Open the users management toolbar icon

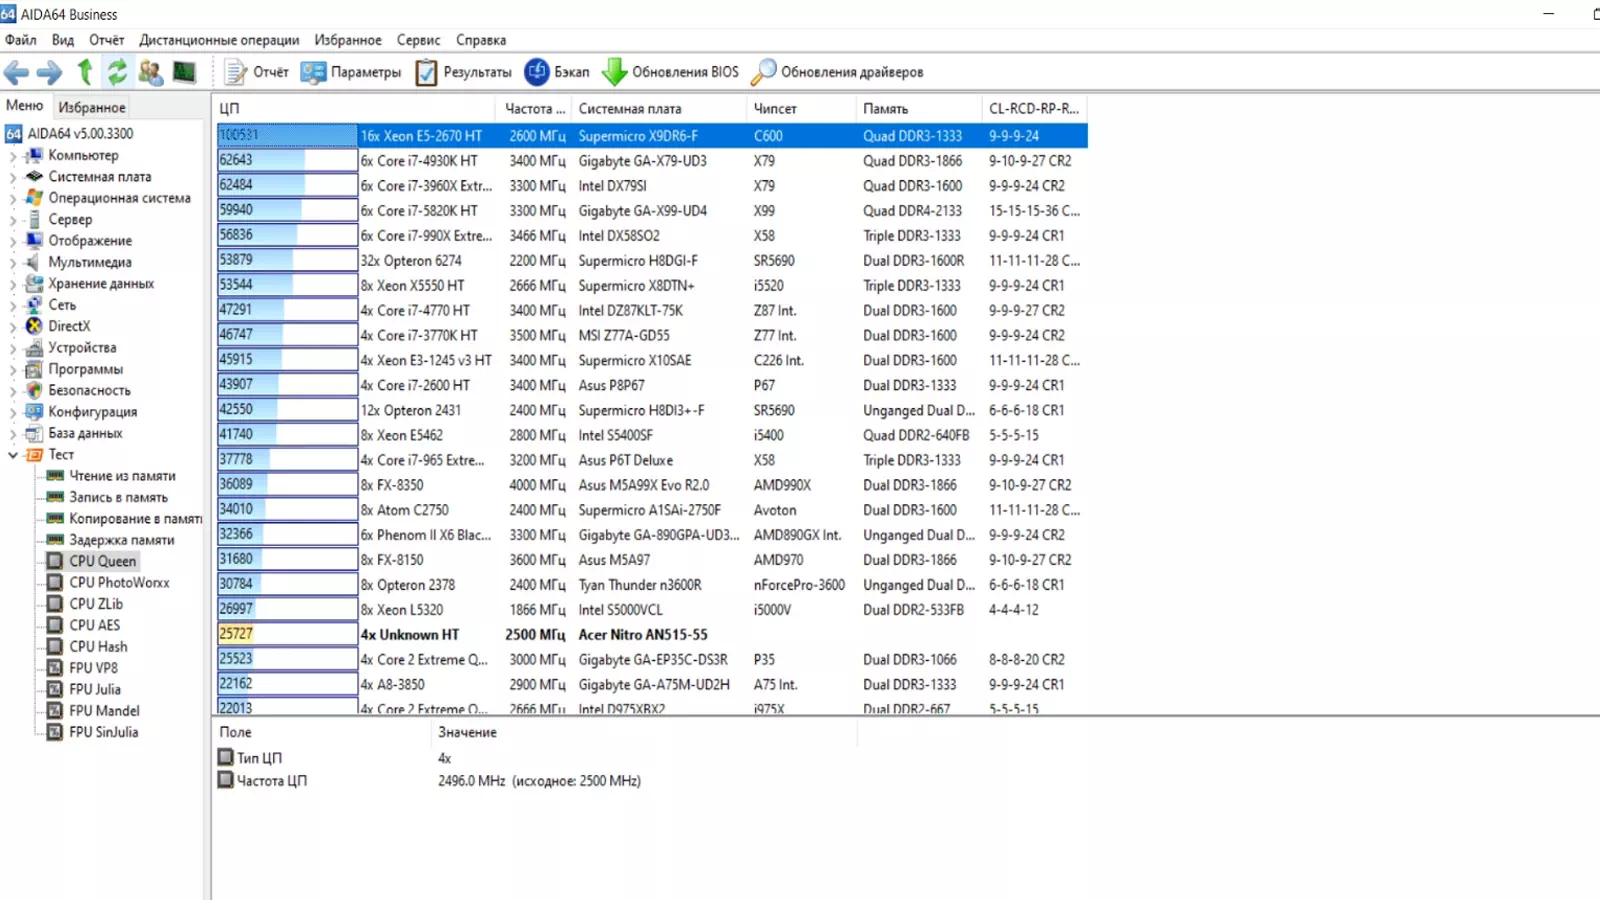coord(151,72)
